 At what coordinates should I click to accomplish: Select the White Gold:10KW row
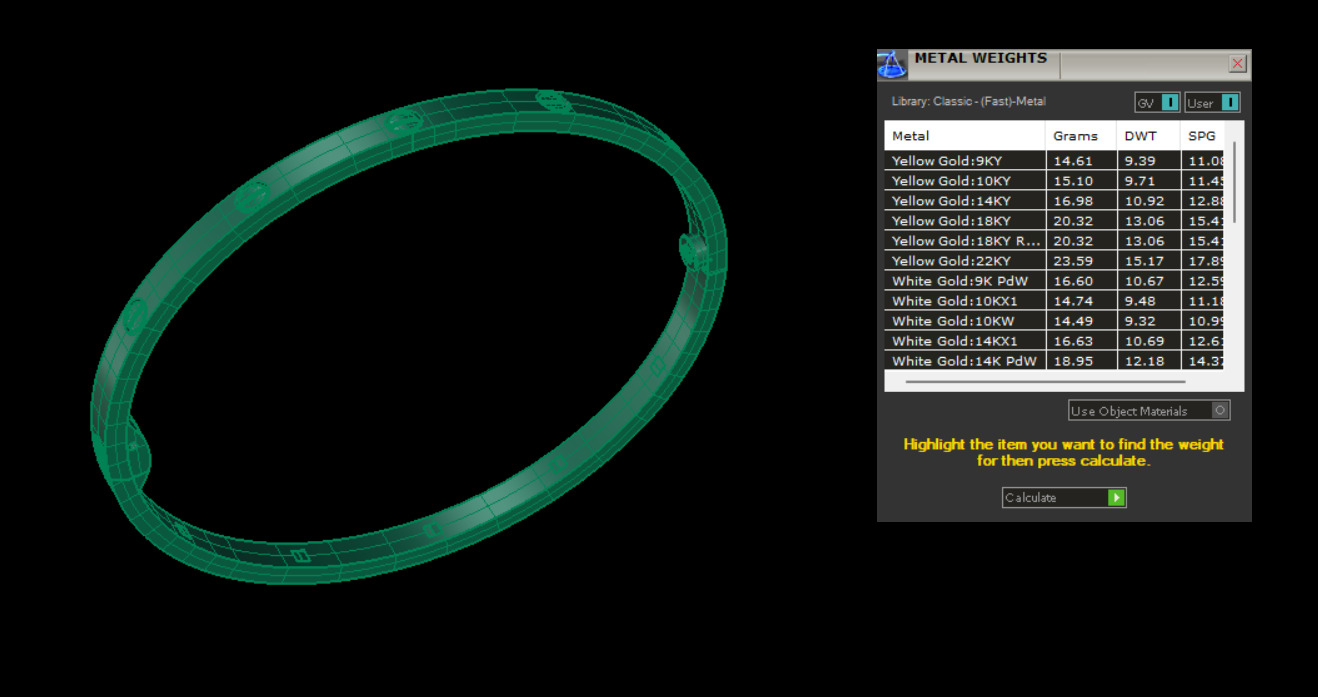tap(1054, 321)
